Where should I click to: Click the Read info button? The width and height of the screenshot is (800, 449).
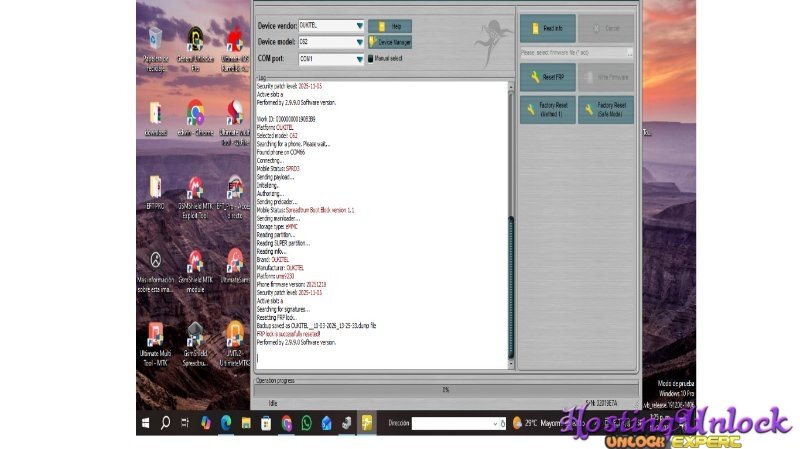pyautogui.click(x=547, y=30)
